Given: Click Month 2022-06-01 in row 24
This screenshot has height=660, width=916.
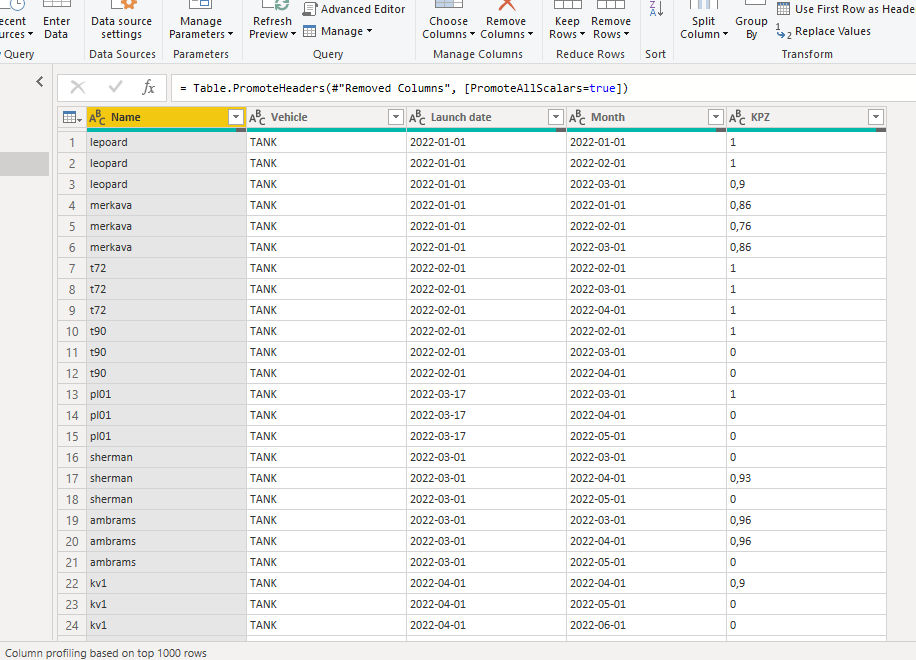Looking at the screenshot, I should click(646, 625).
